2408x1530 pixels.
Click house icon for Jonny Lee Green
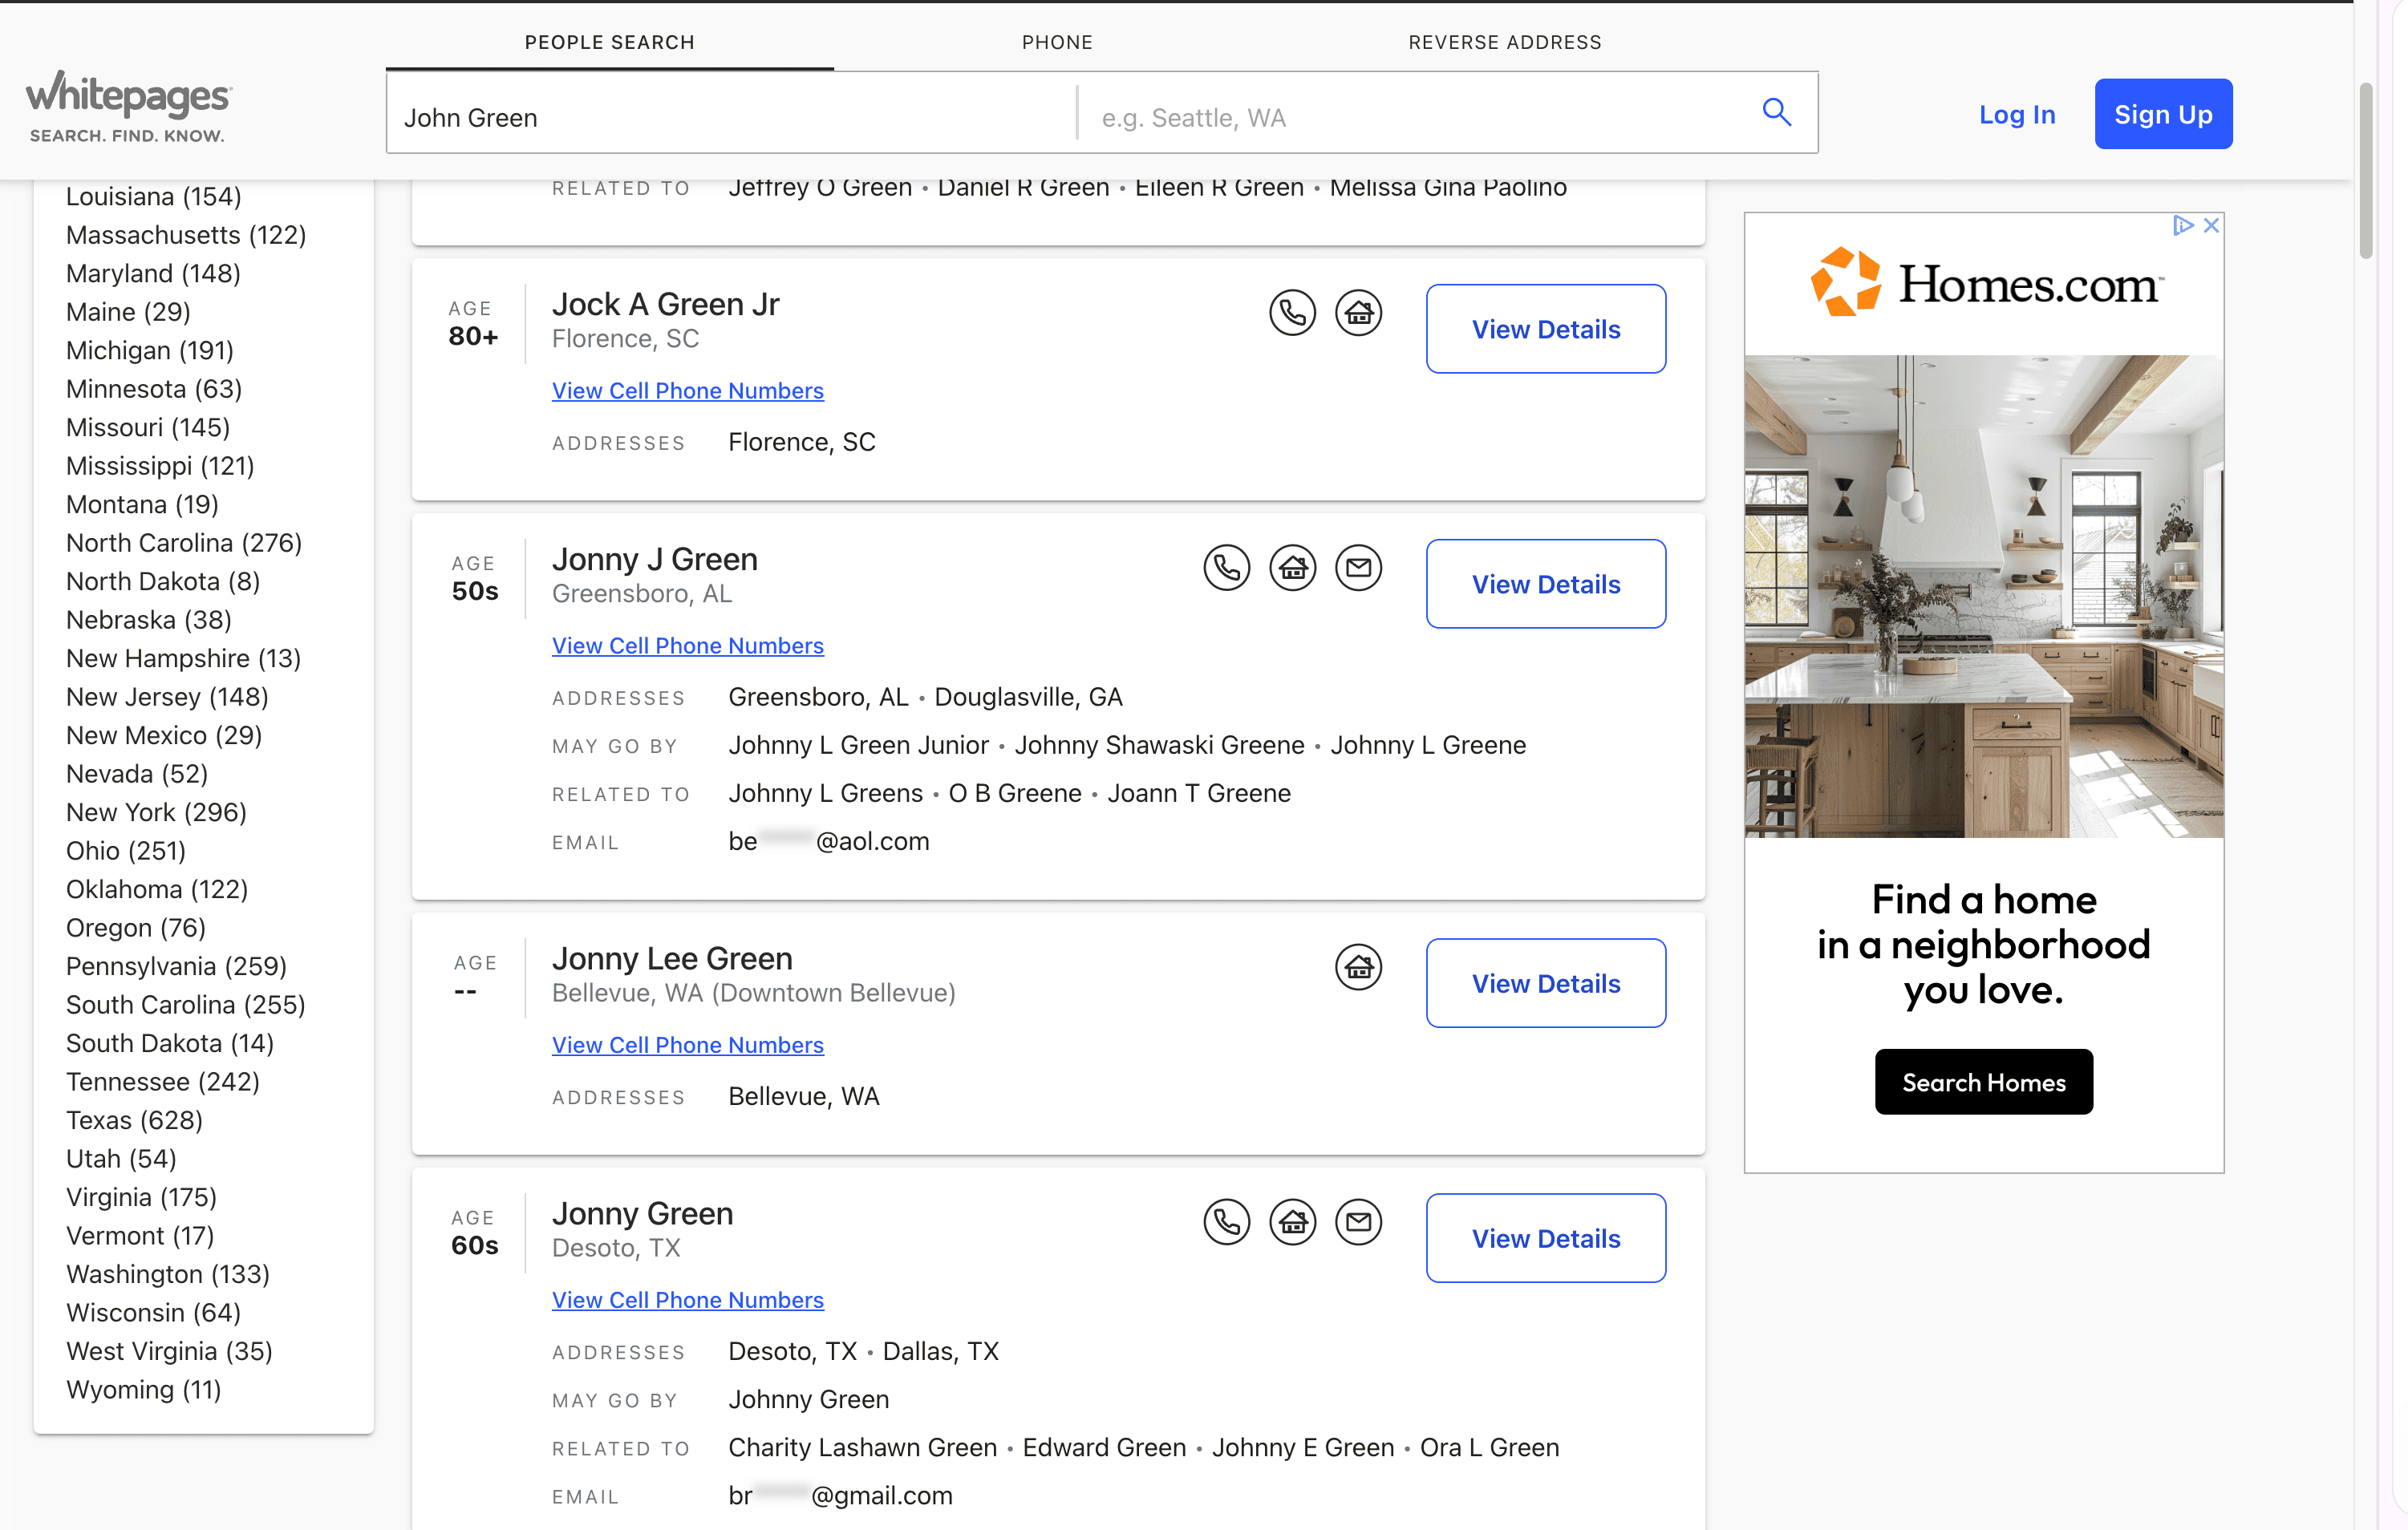coord(1358,967)
